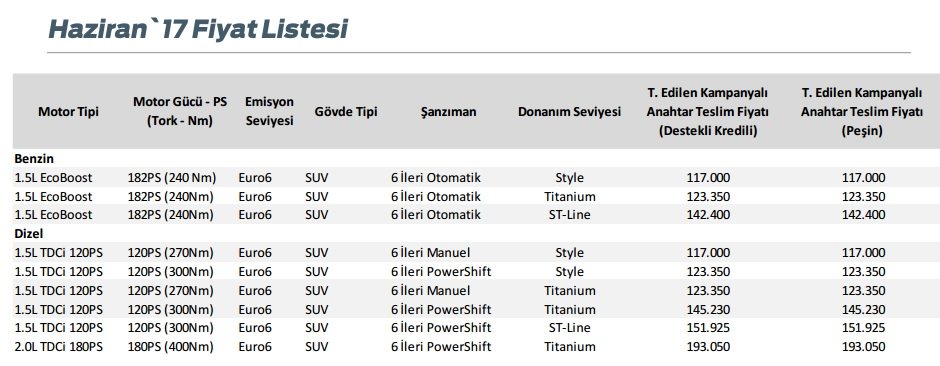The width and height of the screenshot is (940, 366).
Task: Click the Haziran'17 Fiyat Listesi title
Action: pos(198,29)
